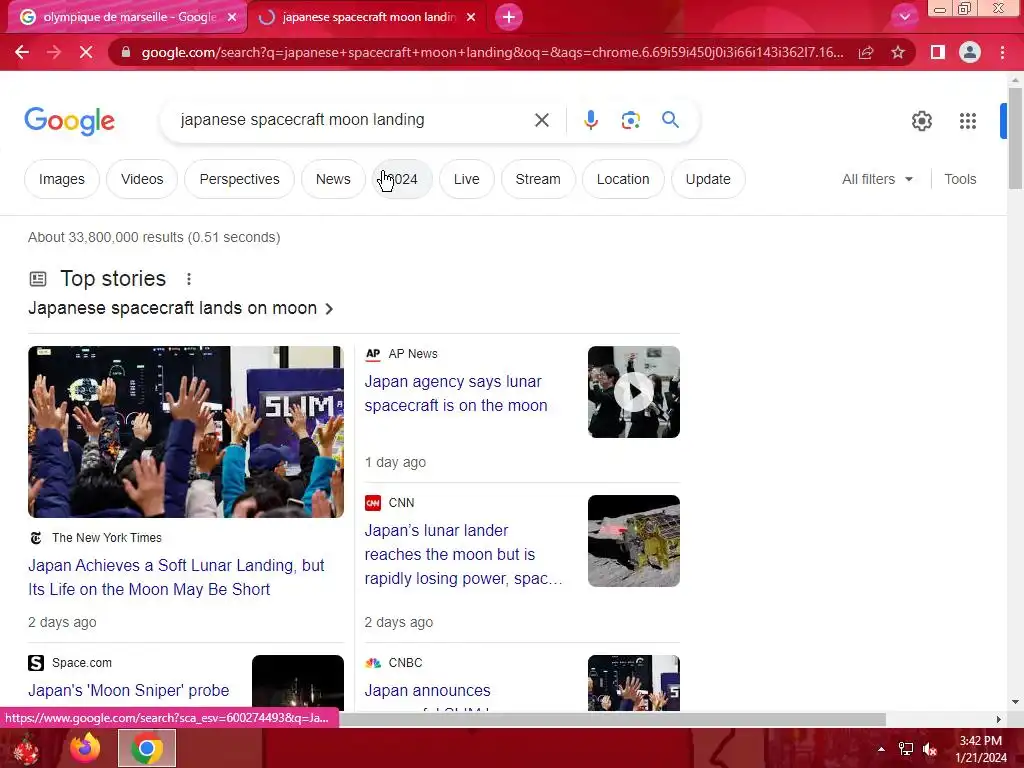
Task: Apply the Stream filter chip
Action: pos(537,179)
